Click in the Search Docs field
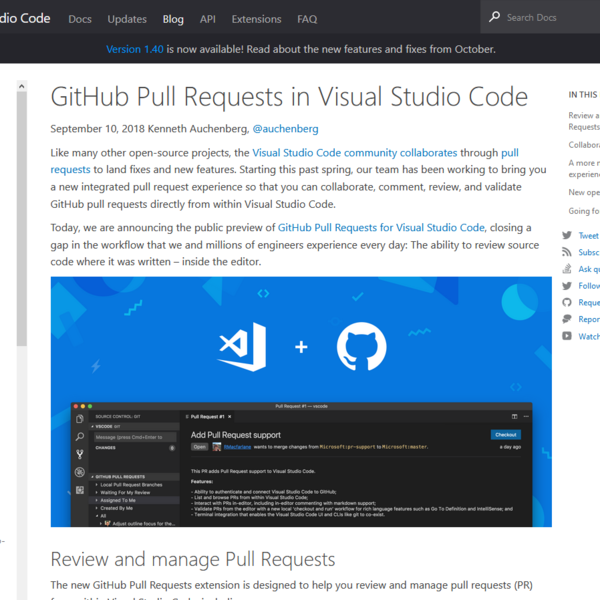This screenshot has height=600, width=600. point(540,17)
